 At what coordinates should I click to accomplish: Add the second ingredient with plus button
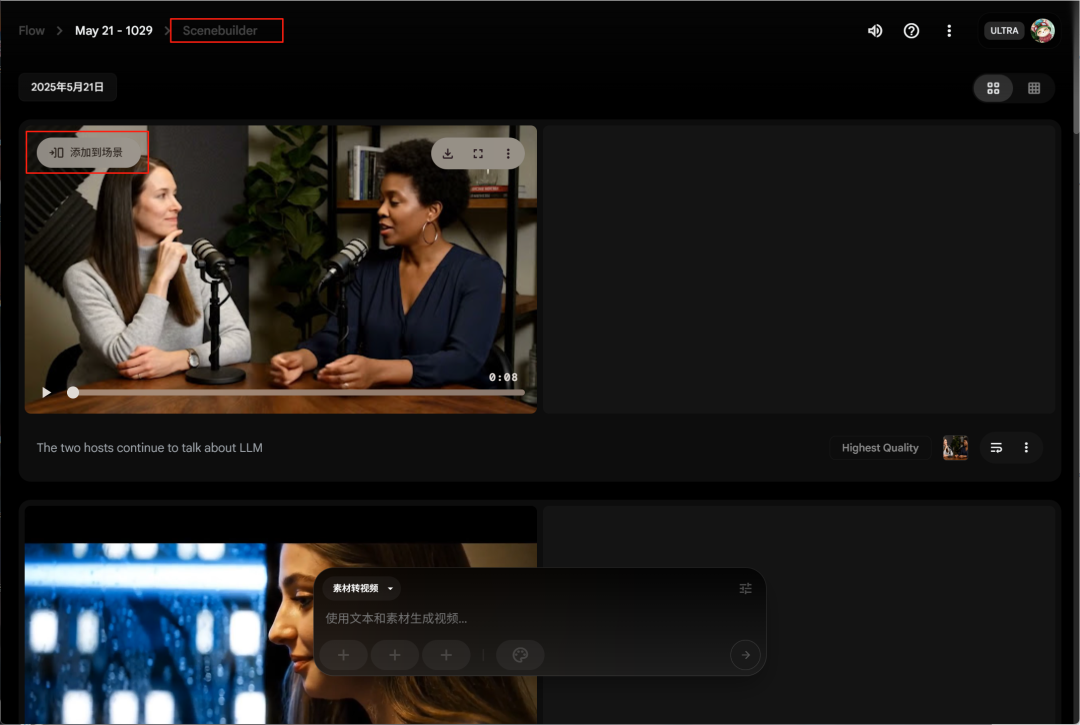[x=395, y=655]
